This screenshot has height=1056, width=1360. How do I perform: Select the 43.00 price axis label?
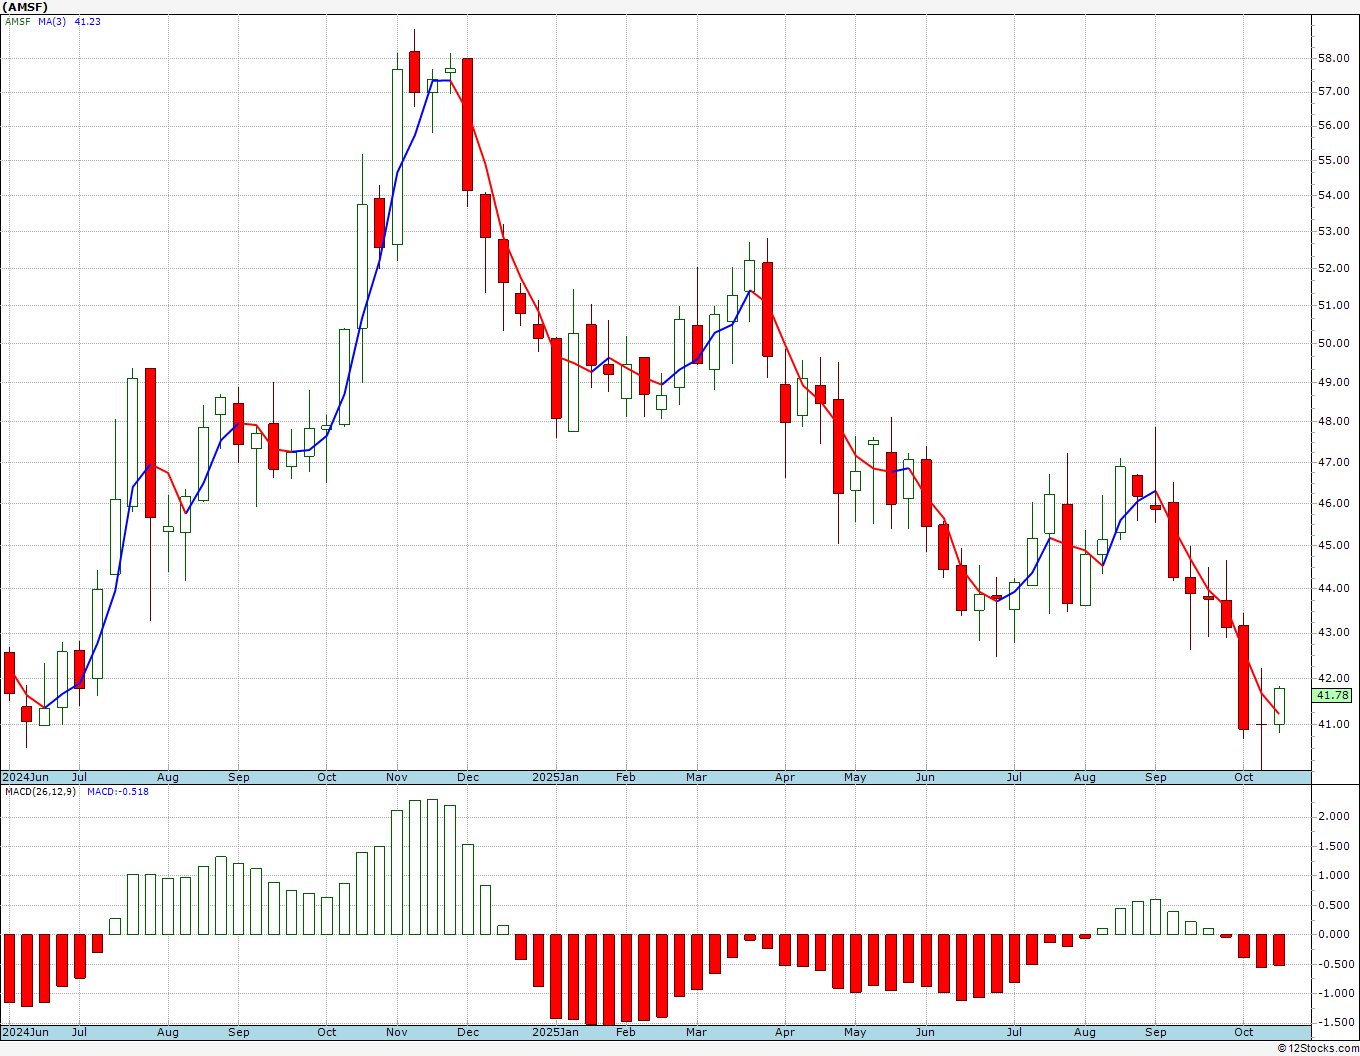[1334, 632]
